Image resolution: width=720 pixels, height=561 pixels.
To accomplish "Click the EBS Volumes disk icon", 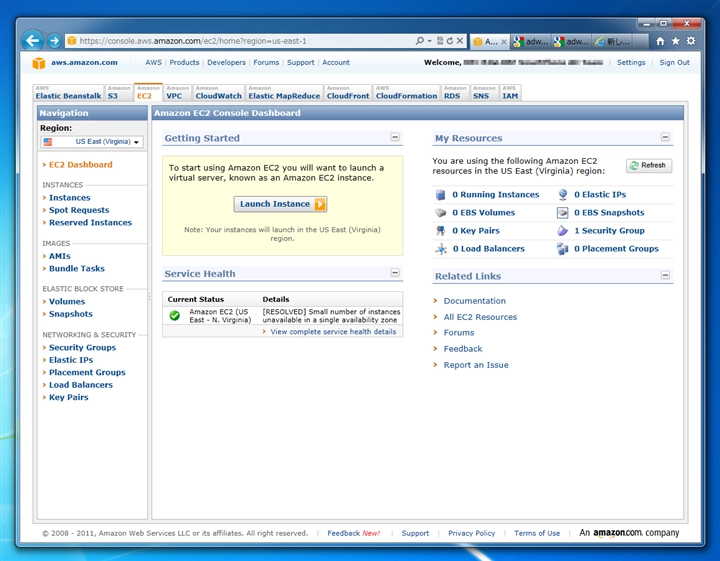I will tap(440, 213).
